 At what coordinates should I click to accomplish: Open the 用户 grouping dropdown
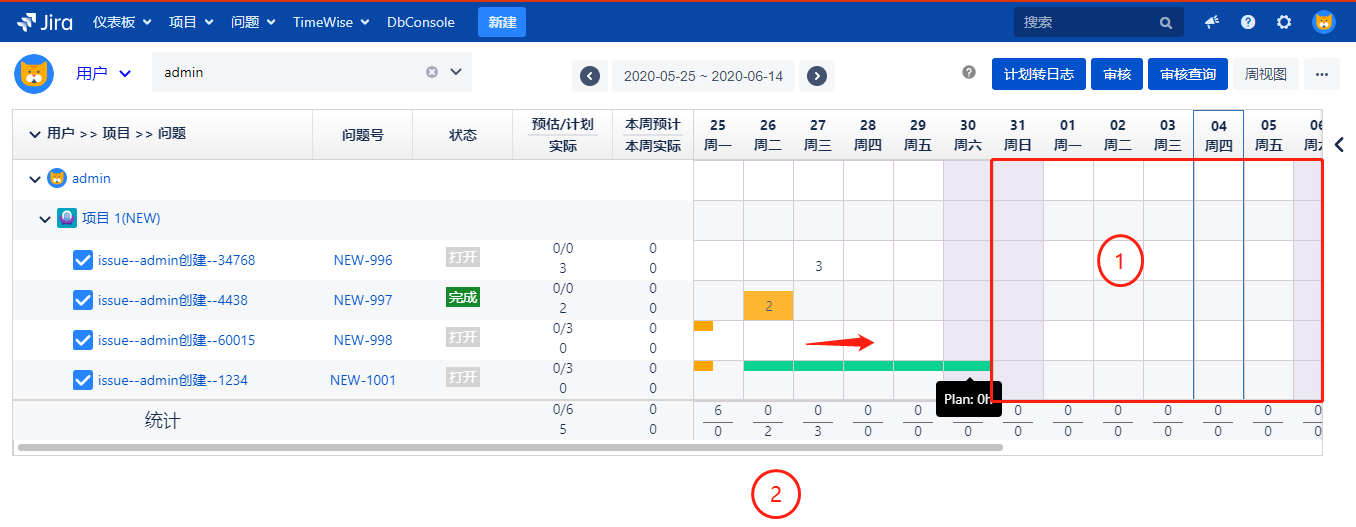104,73
